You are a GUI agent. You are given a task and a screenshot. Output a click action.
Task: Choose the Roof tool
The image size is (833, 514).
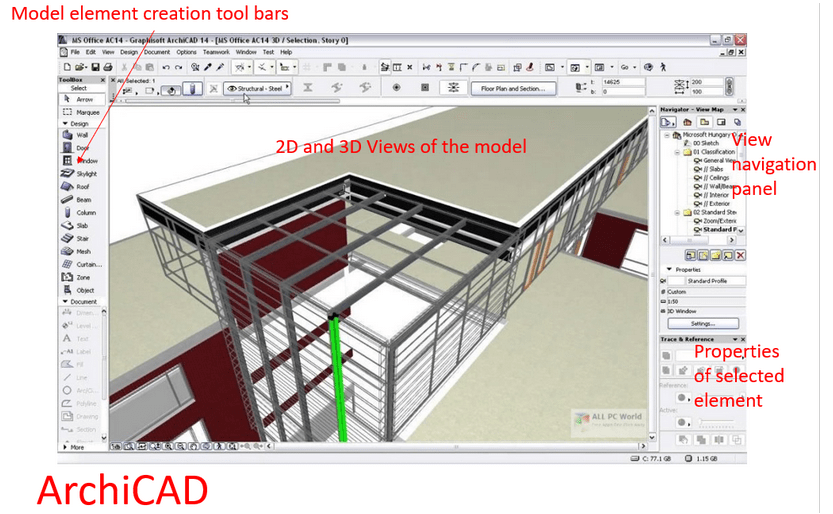point(80,187)
